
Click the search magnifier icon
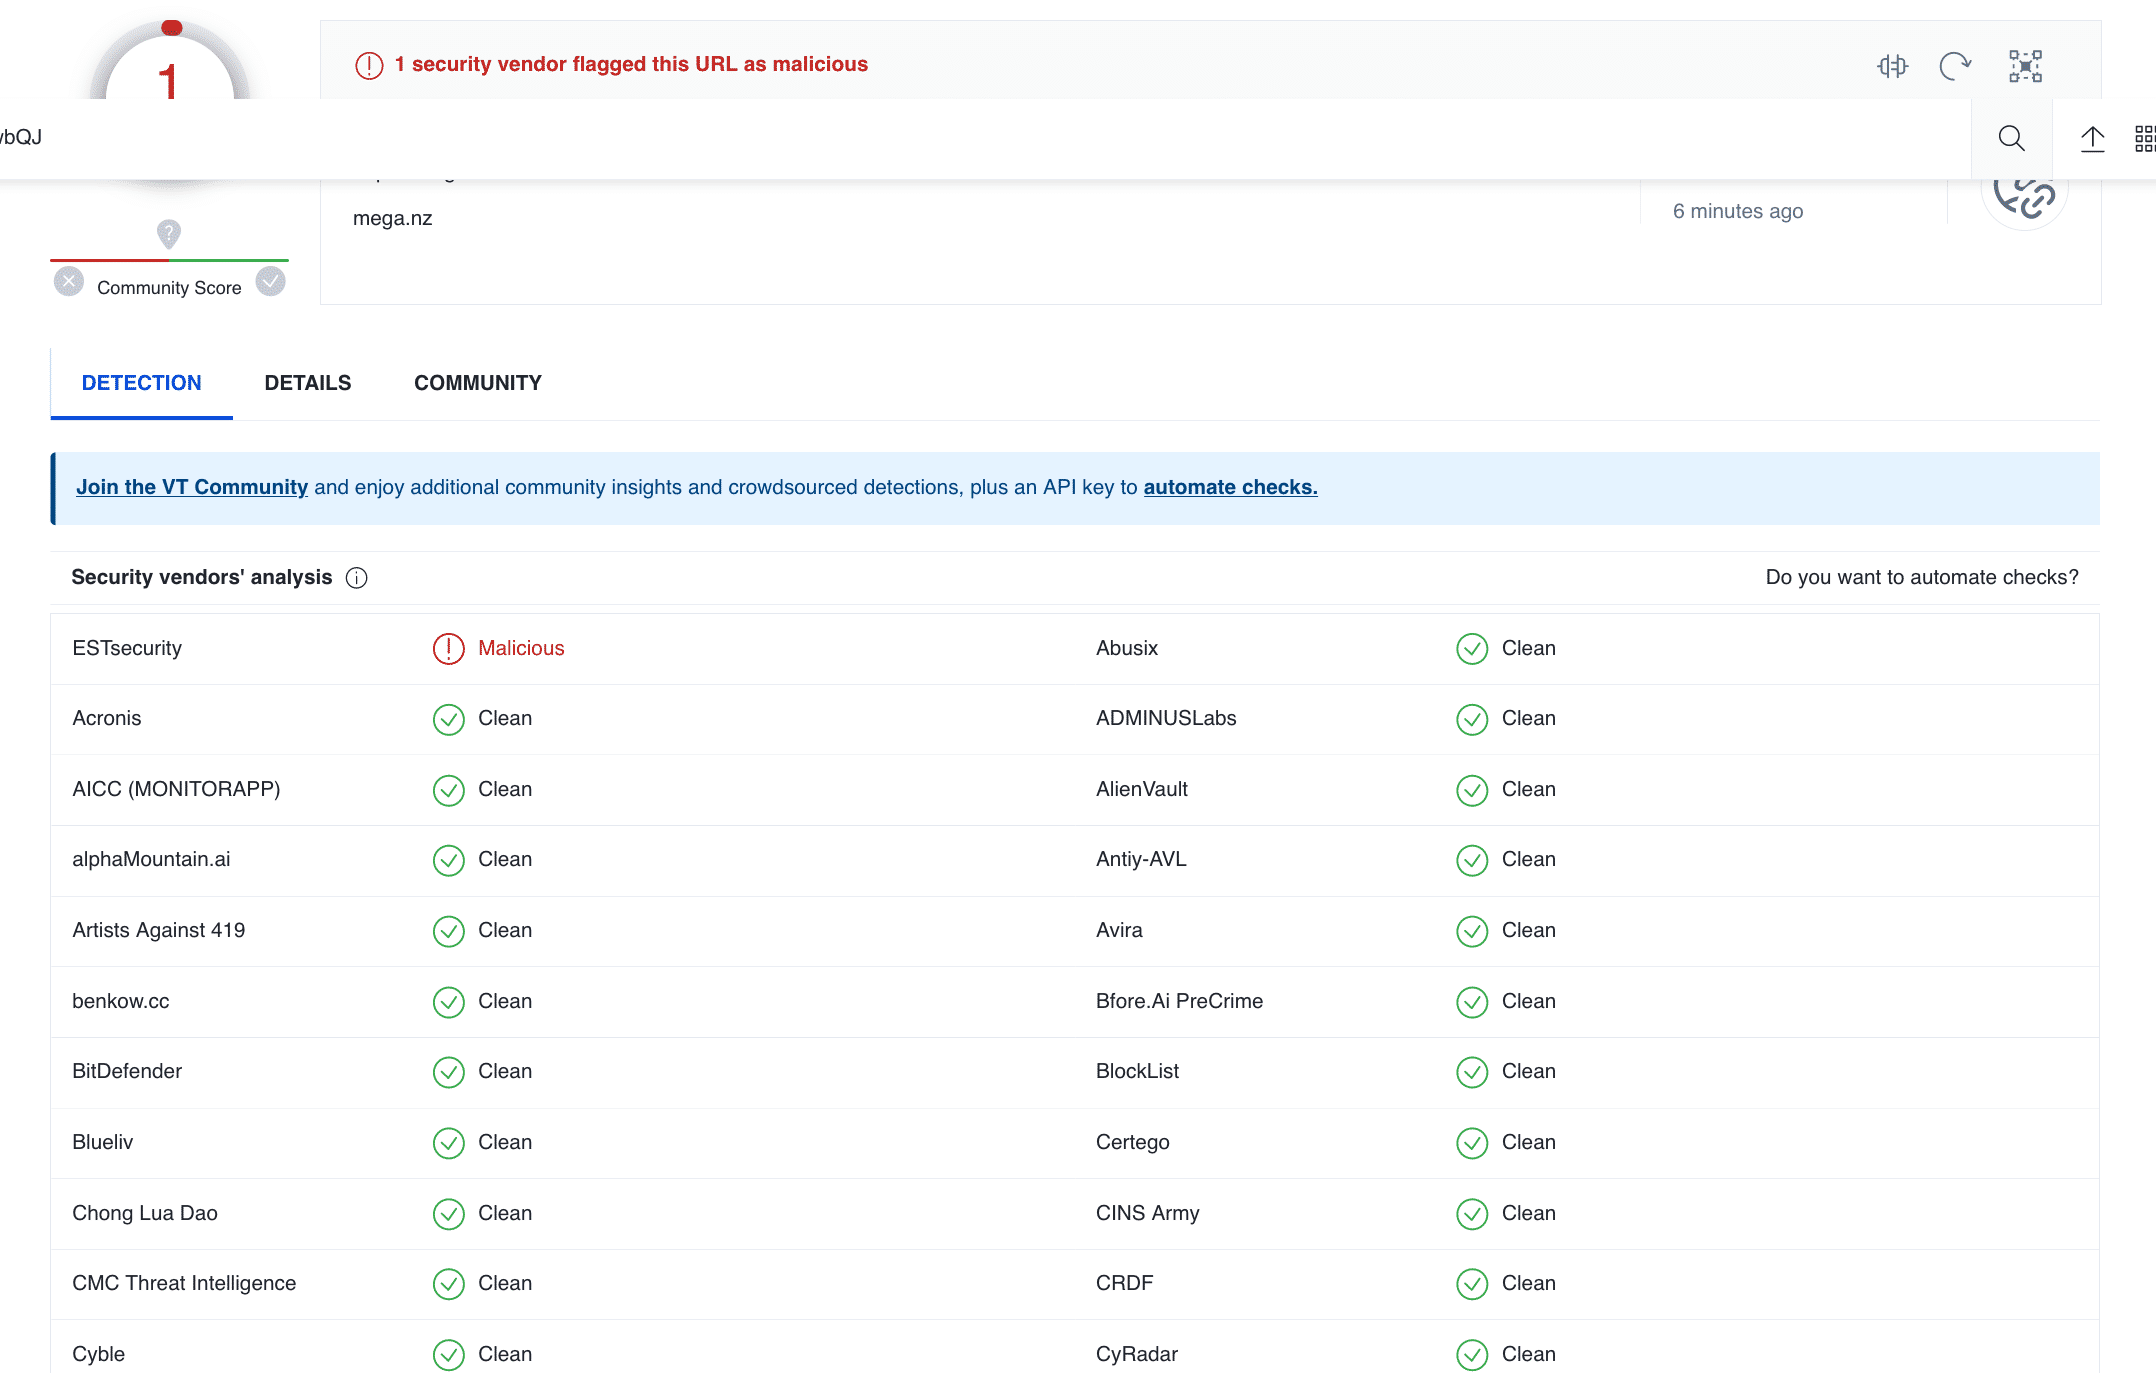[x=2011, y=138]
